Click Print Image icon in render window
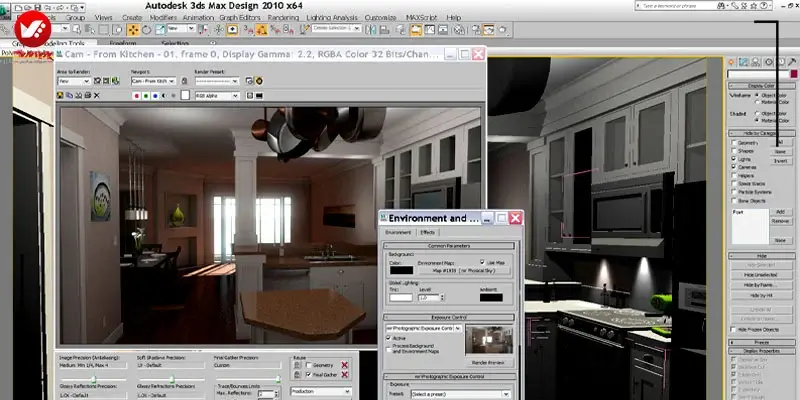The image size is (800, 400). (x=88, y=95)
